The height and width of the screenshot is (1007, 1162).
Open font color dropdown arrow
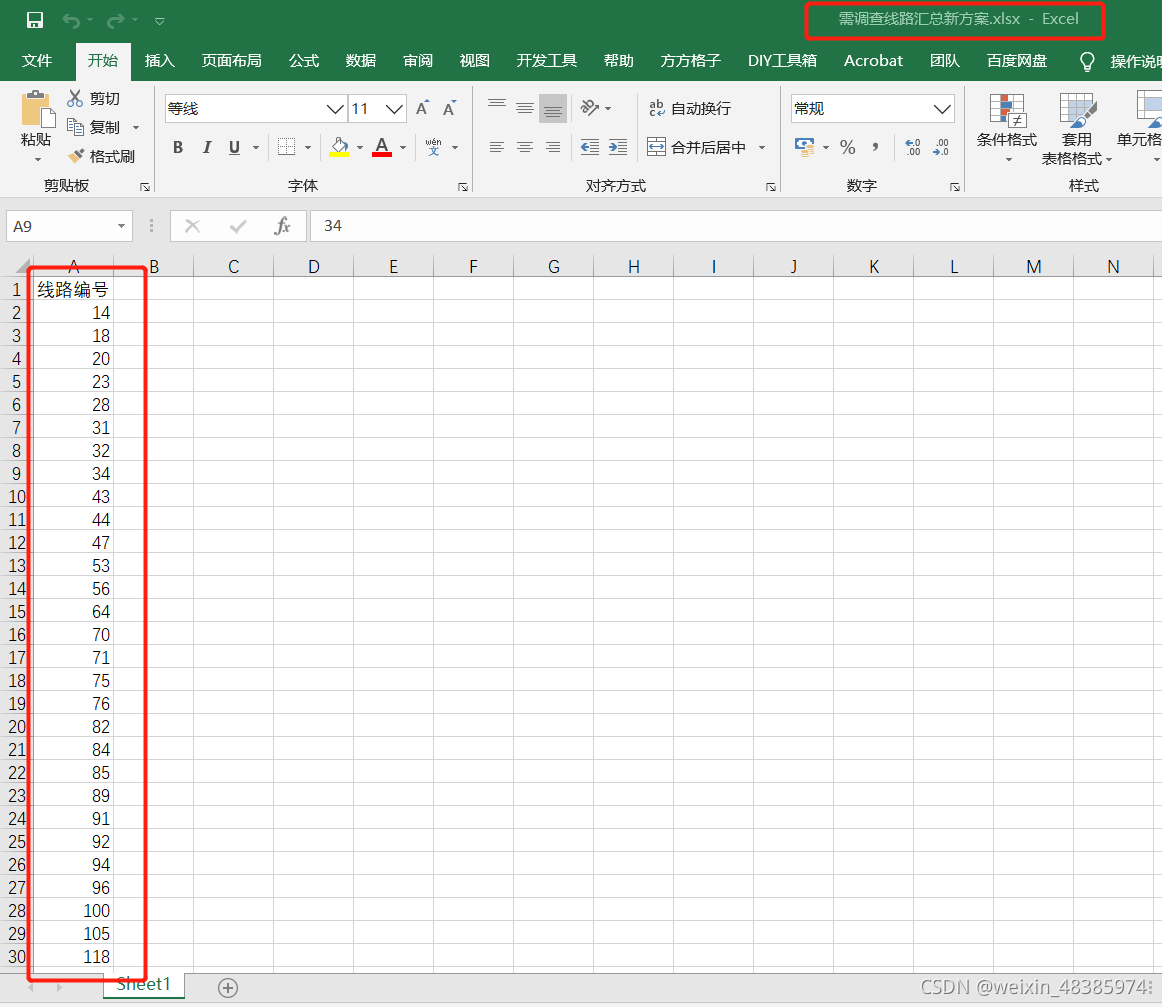tap(403, 147)
